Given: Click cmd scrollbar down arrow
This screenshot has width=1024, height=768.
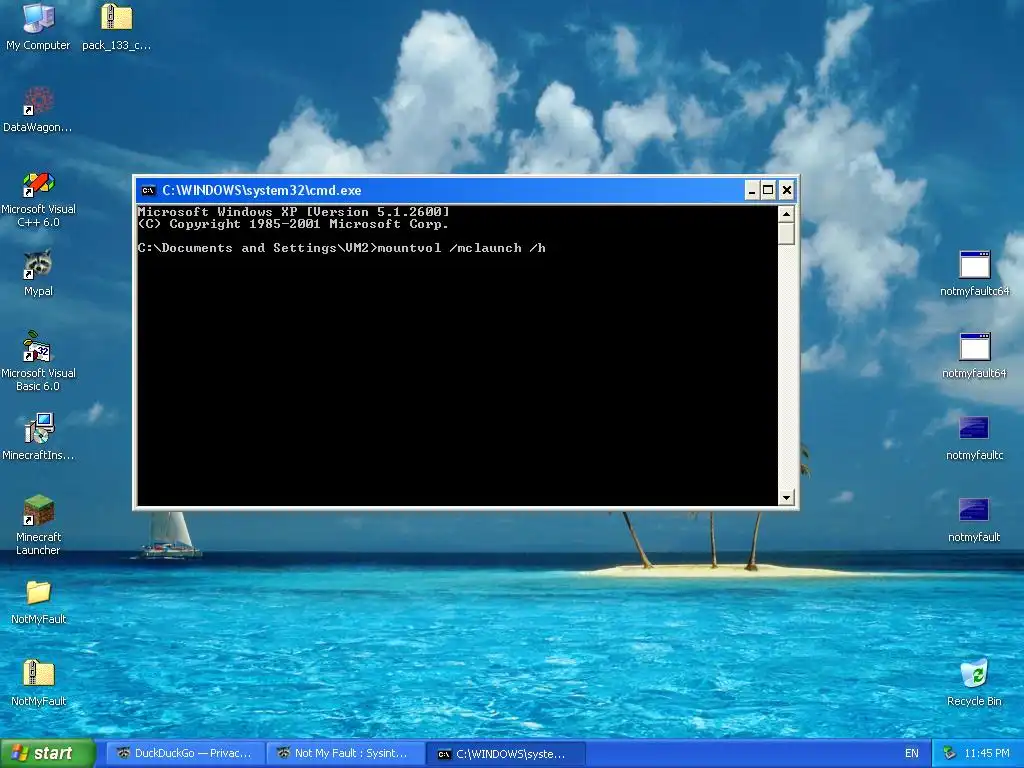Looking at the screenshot, I should [x=786, y=498].
